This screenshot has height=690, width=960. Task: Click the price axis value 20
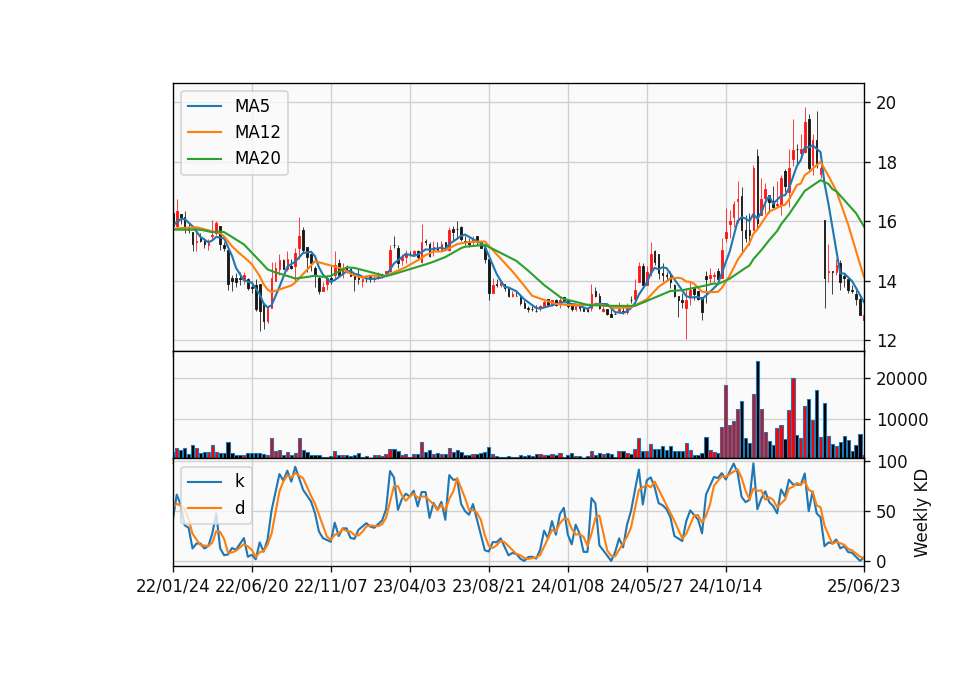click(886, 103)
